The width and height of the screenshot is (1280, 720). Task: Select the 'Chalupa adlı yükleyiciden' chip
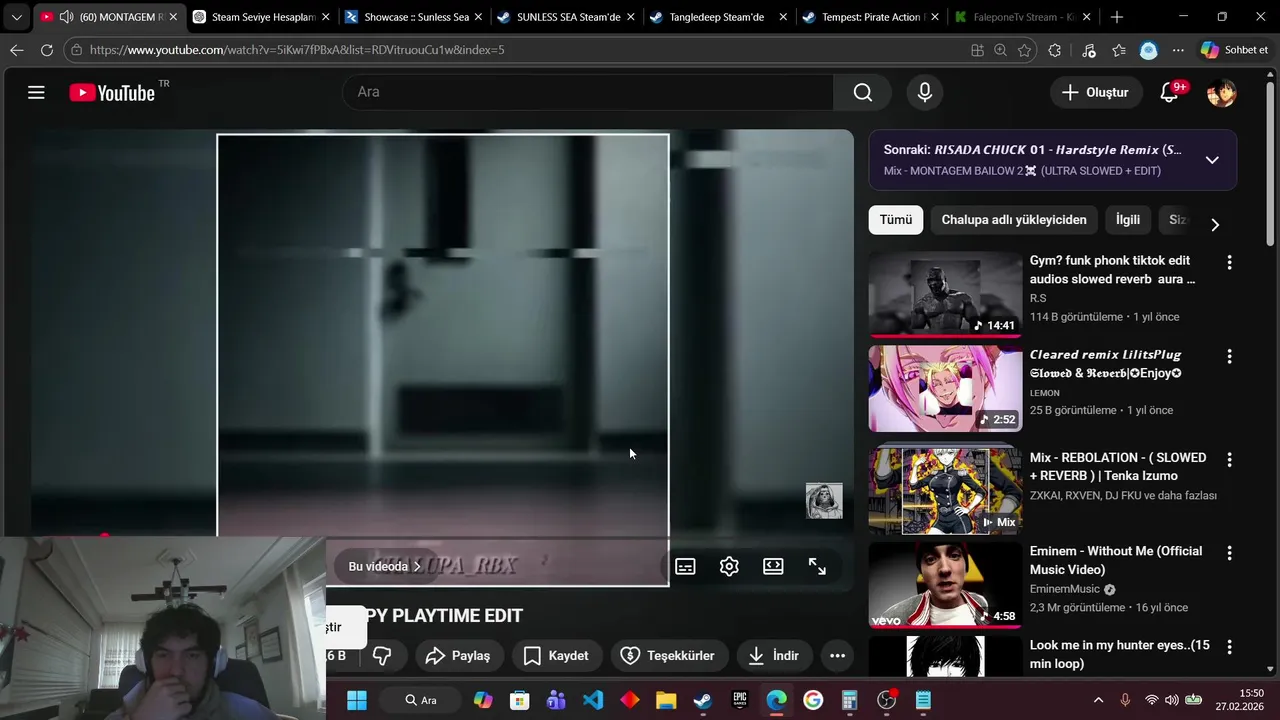click(x=1014, y=220)
